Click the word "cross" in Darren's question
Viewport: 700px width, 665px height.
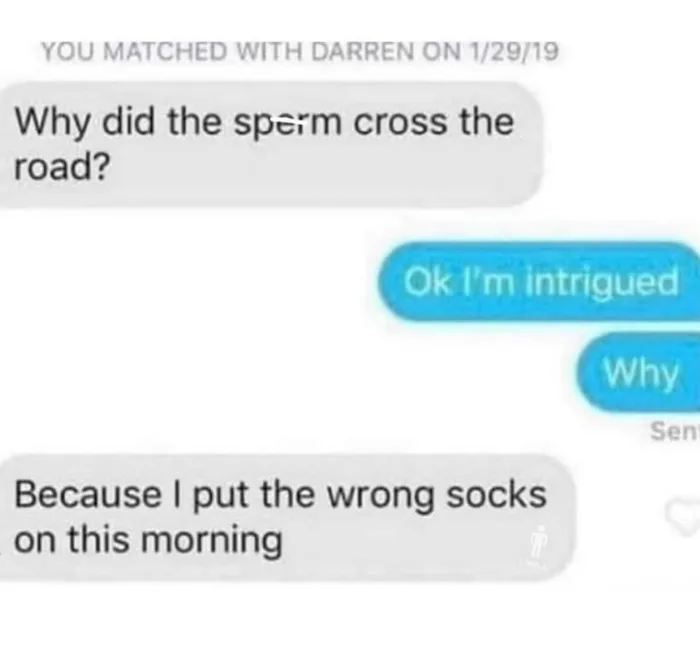400,123
